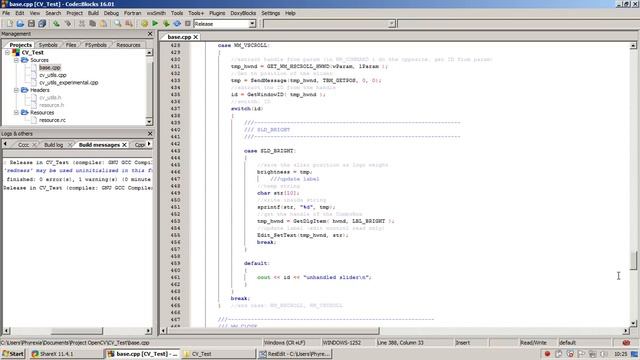Click the editor vertical scrollbar thumb

(x=633, y=260)
